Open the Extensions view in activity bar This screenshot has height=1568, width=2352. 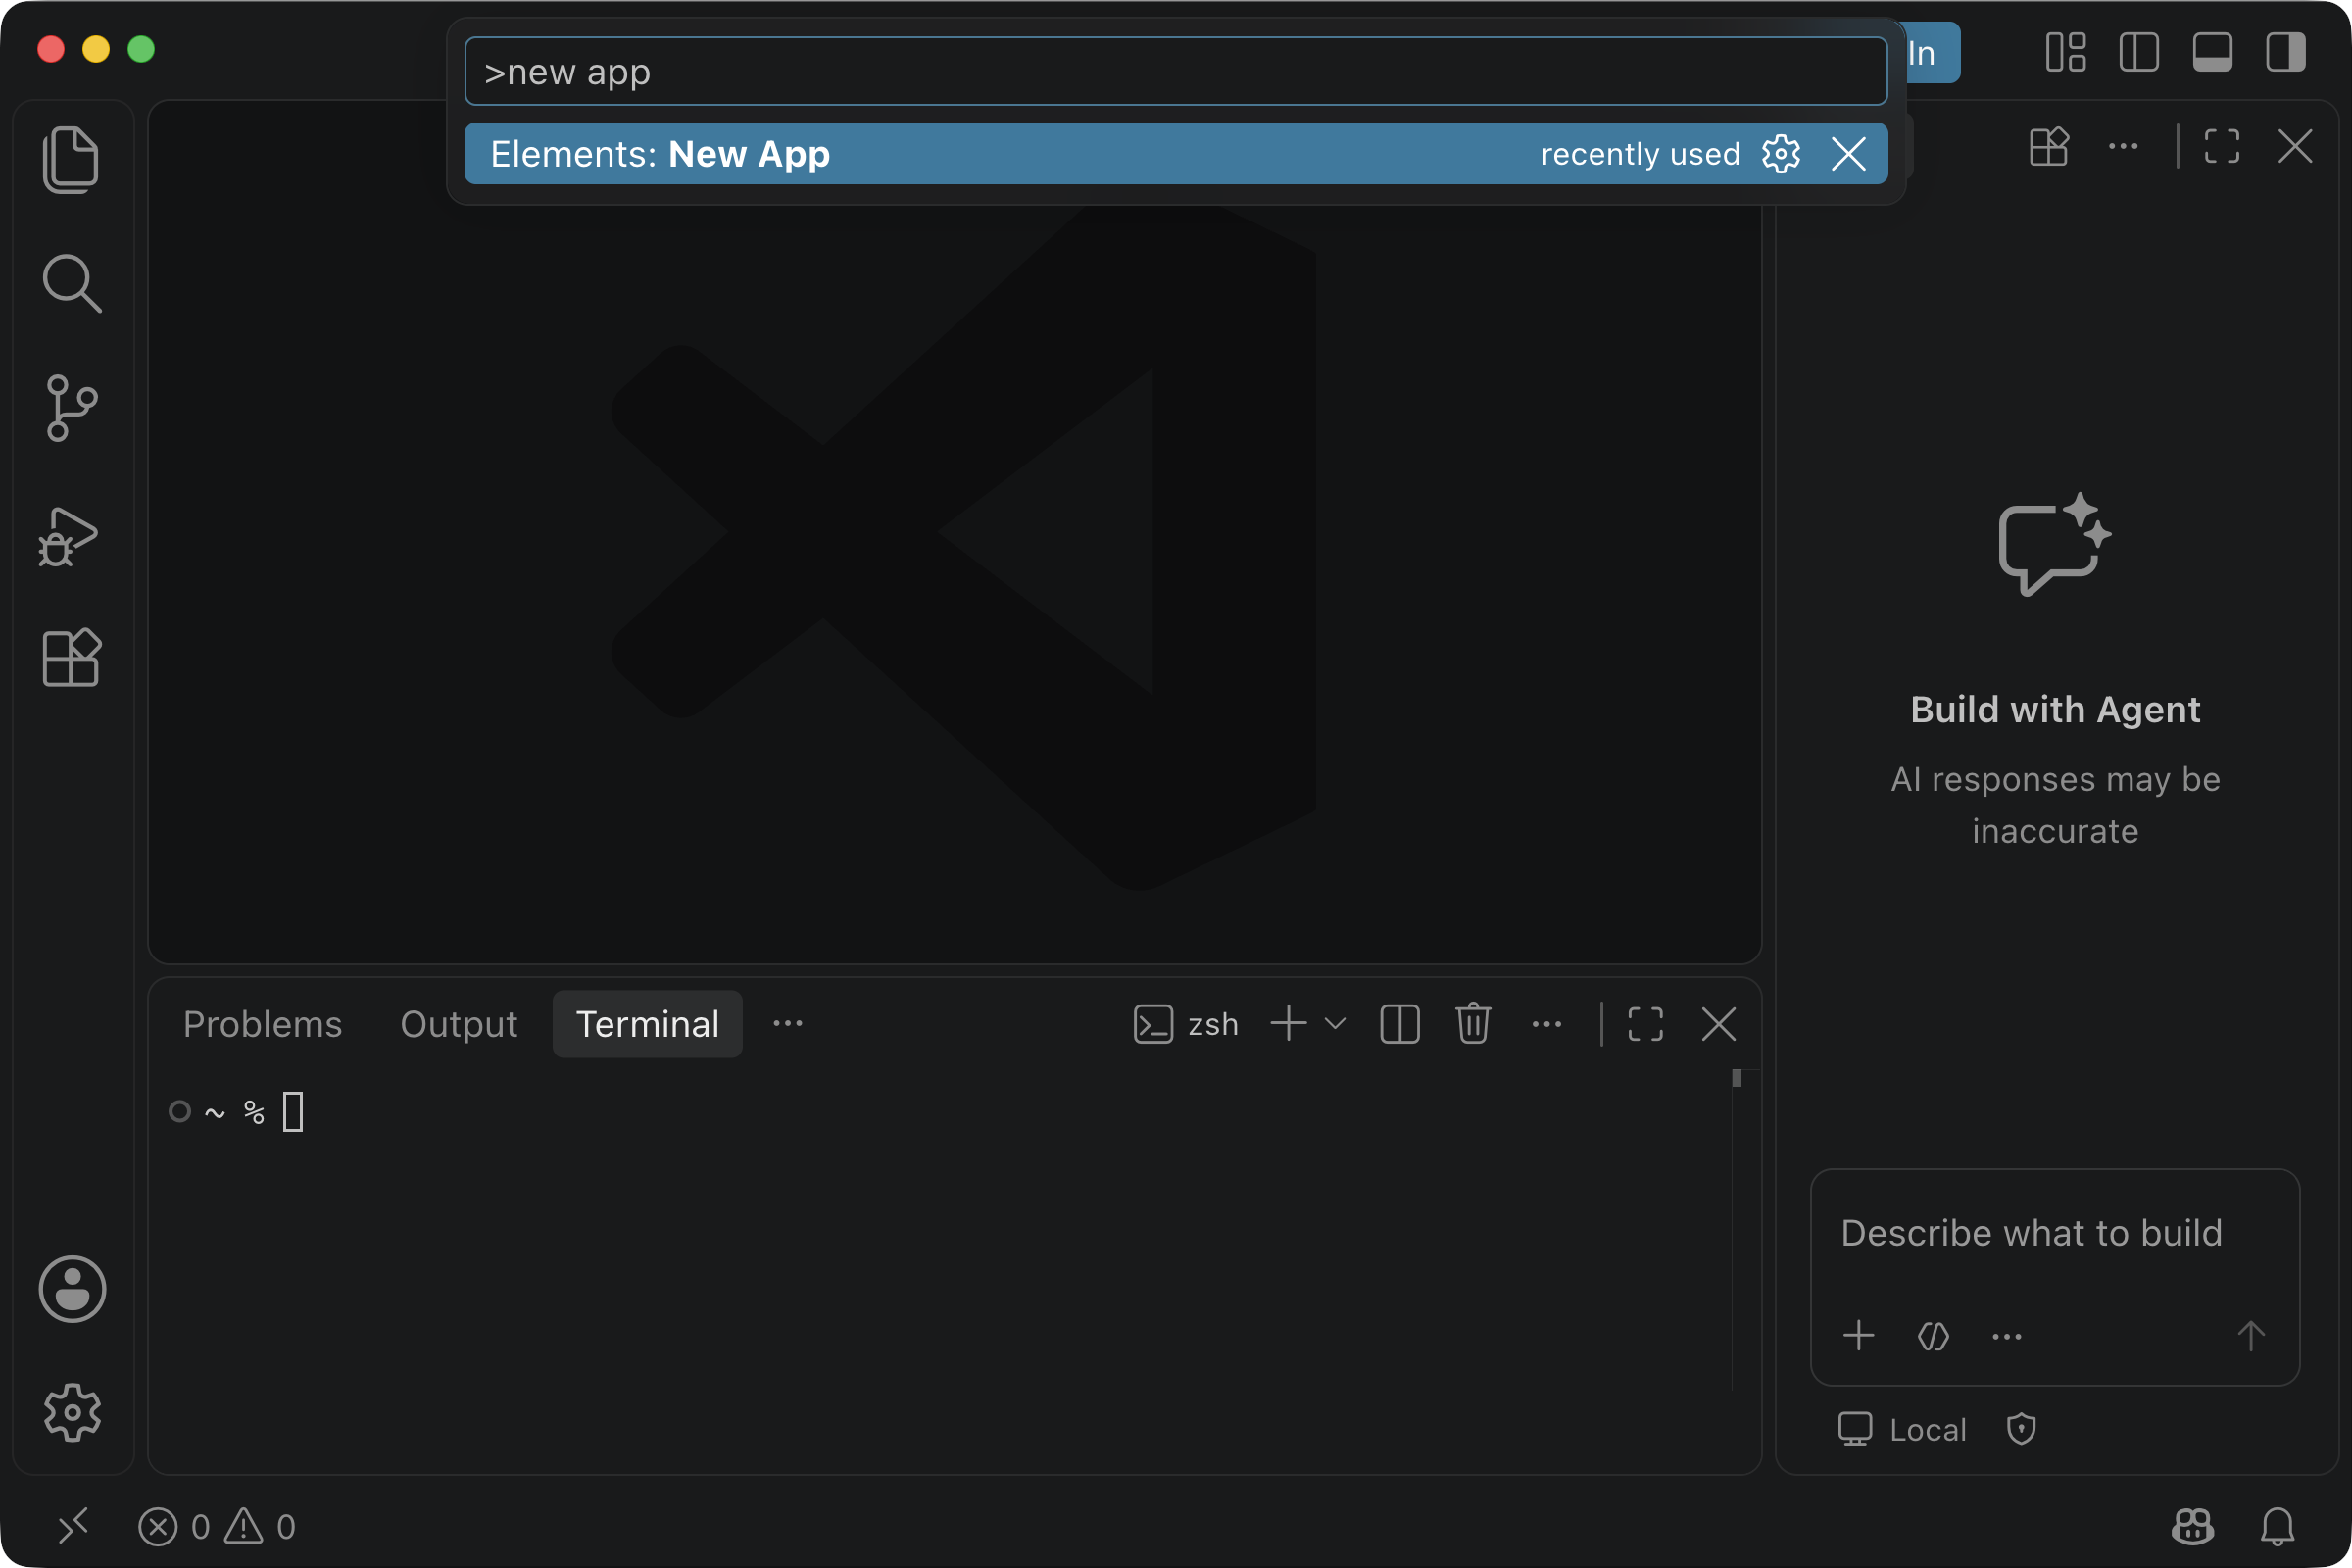pyautogui.click(x=71, y=658)
